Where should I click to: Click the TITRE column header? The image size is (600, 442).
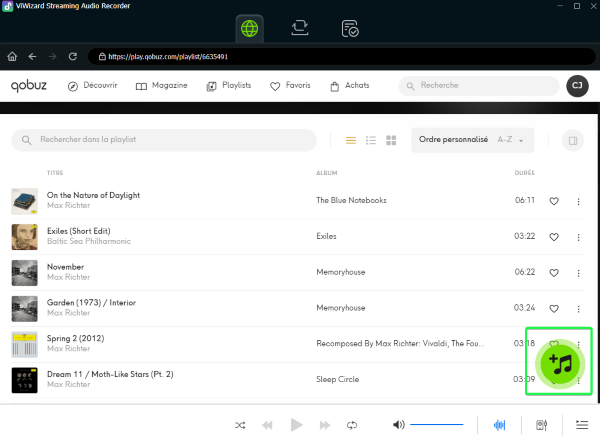point(55,173)
